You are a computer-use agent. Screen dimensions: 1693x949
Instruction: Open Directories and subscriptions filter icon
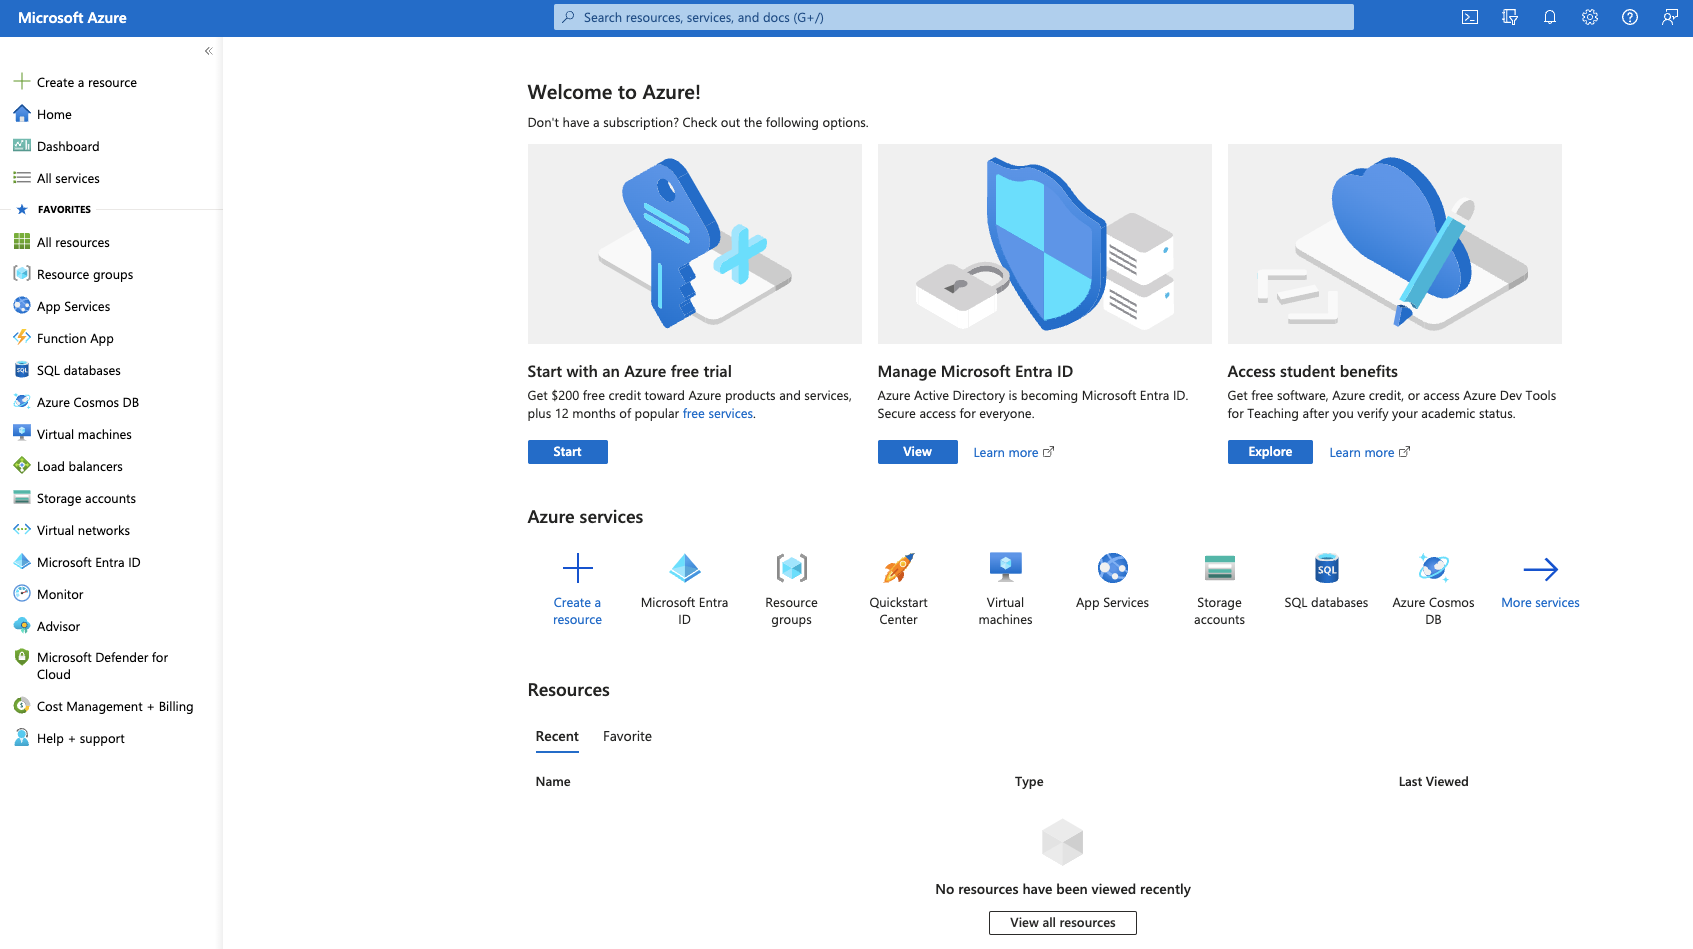point(1510,17)
